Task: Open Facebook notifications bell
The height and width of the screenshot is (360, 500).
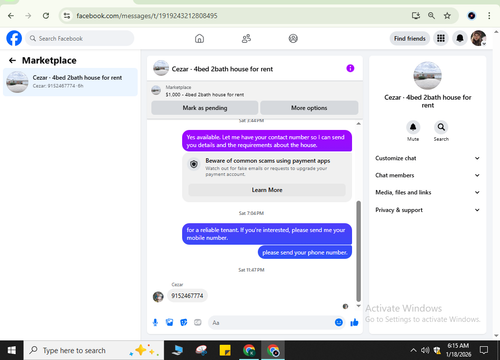Action: pyautogui.click(x=460, y=39)
